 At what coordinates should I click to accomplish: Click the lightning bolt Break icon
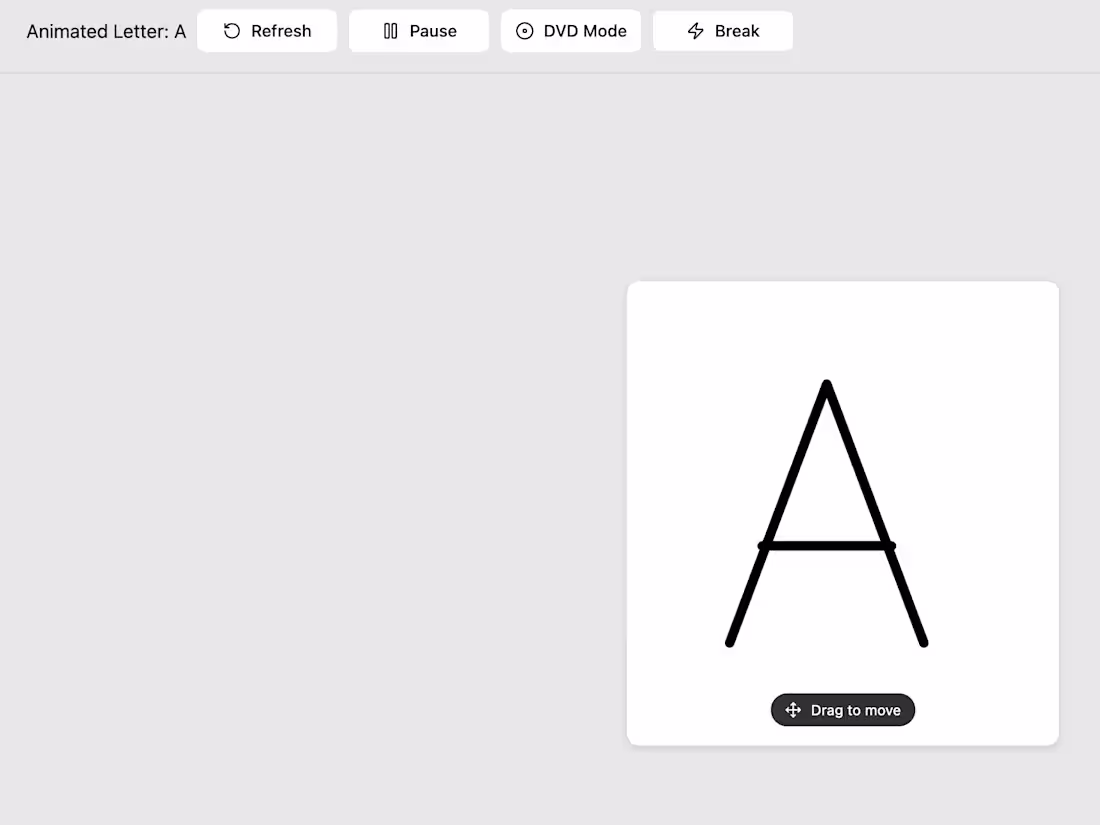(695, 31)
